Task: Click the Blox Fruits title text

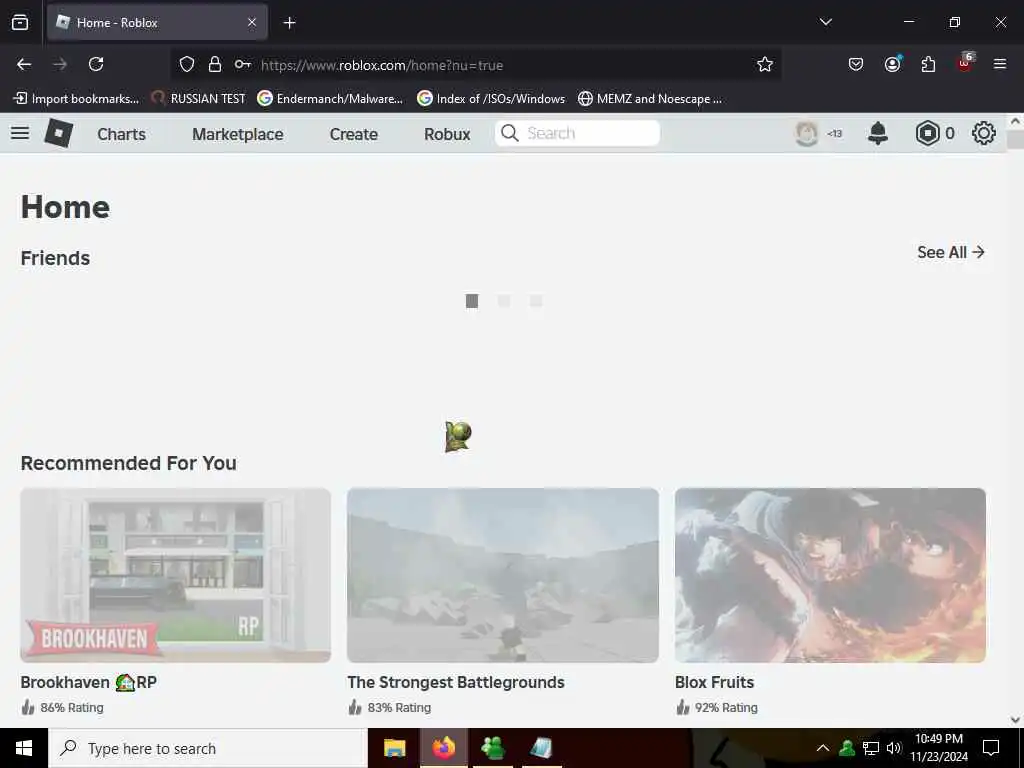Action: click(714, 682)
